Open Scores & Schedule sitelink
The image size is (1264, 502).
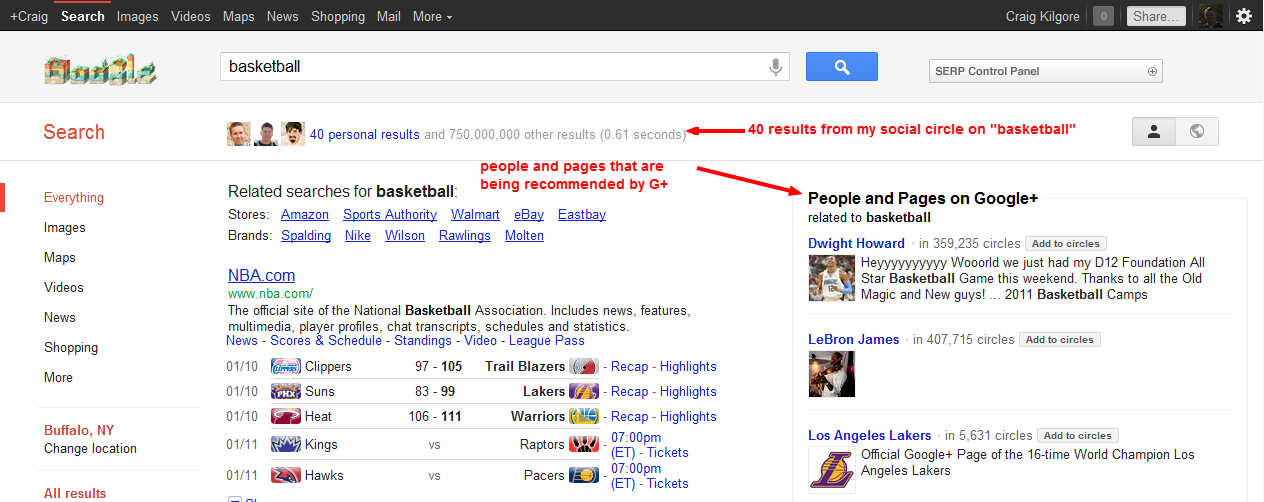tap(326, 340)
